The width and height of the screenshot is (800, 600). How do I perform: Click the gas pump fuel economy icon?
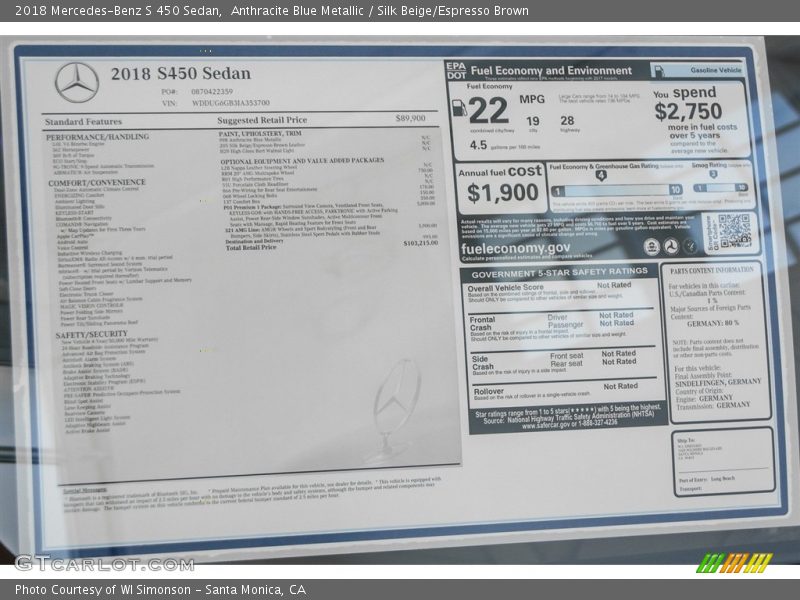(459, 109)
